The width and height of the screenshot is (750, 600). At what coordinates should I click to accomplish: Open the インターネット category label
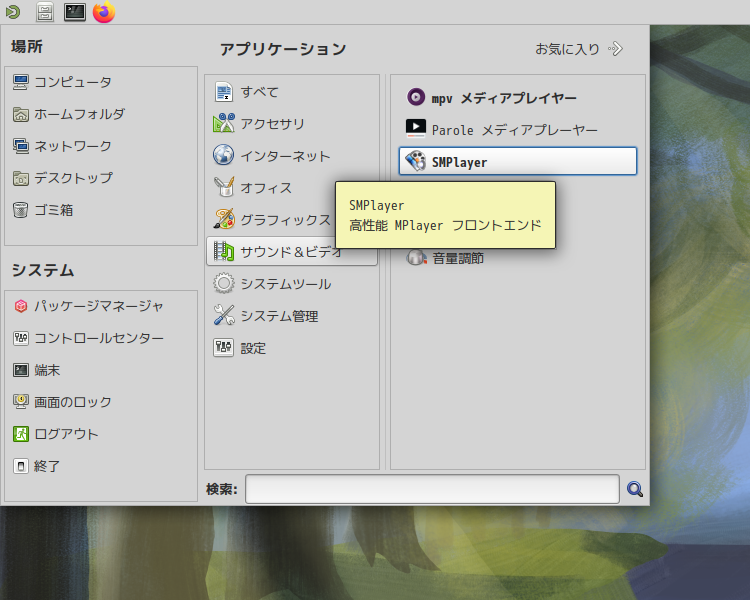286,156
